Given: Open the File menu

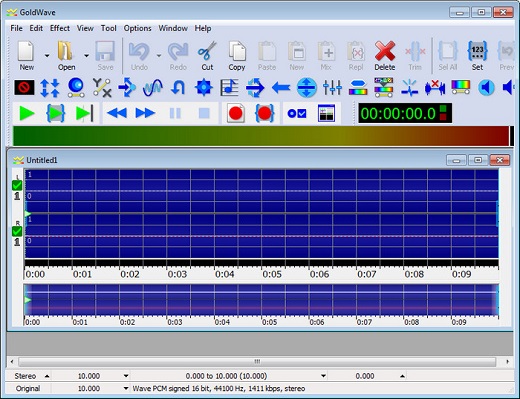Looking at the screenshot, I should (16, 28).
